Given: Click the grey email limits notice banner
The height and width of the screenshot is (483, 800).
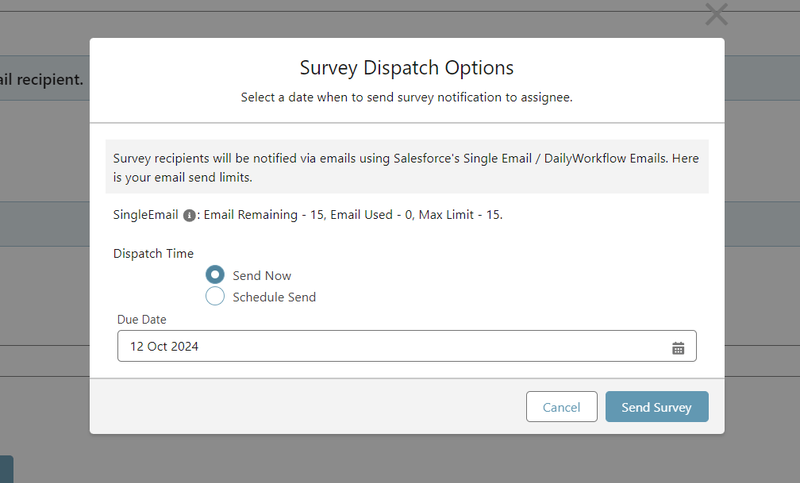Looking at the screenshot, I should click(406, 166).
